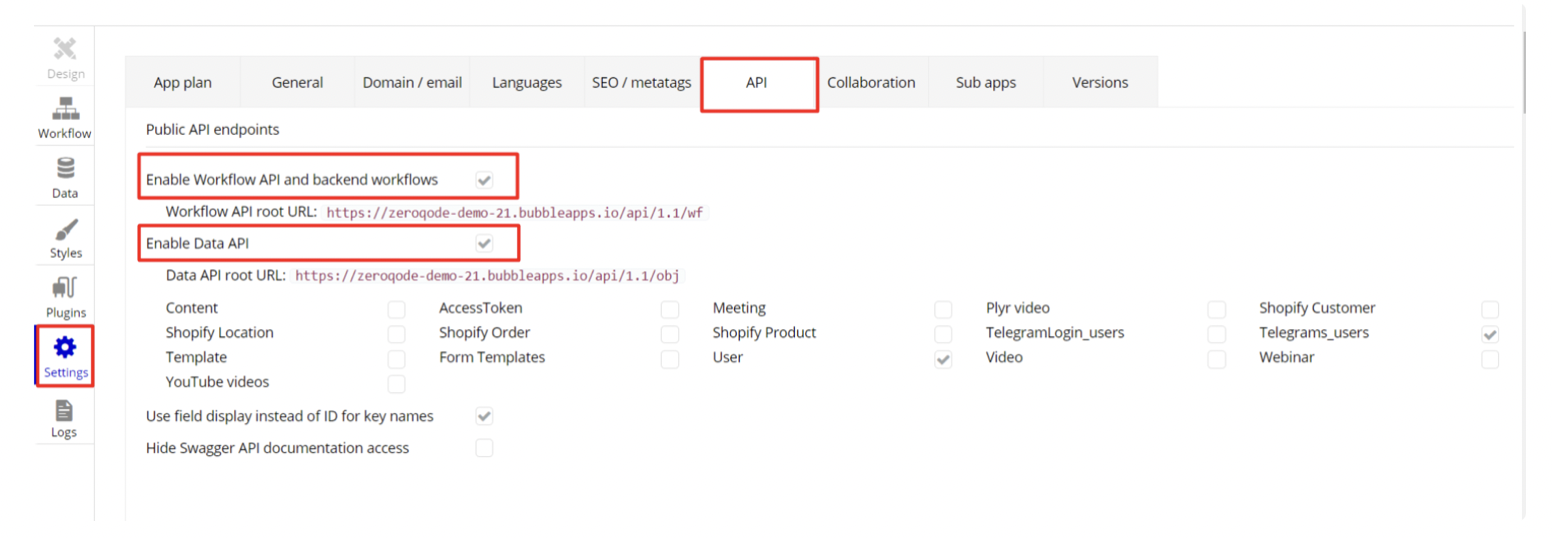This screenshot has width=1552, height=538.
Task: Open the Domain / email tab
Action: (412, 83)
